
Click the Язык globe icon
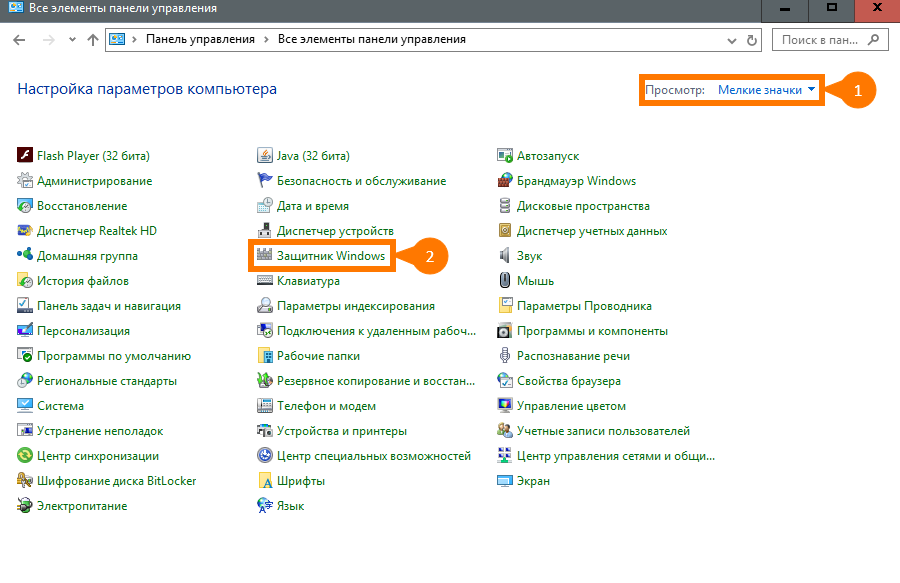[265, 506]
